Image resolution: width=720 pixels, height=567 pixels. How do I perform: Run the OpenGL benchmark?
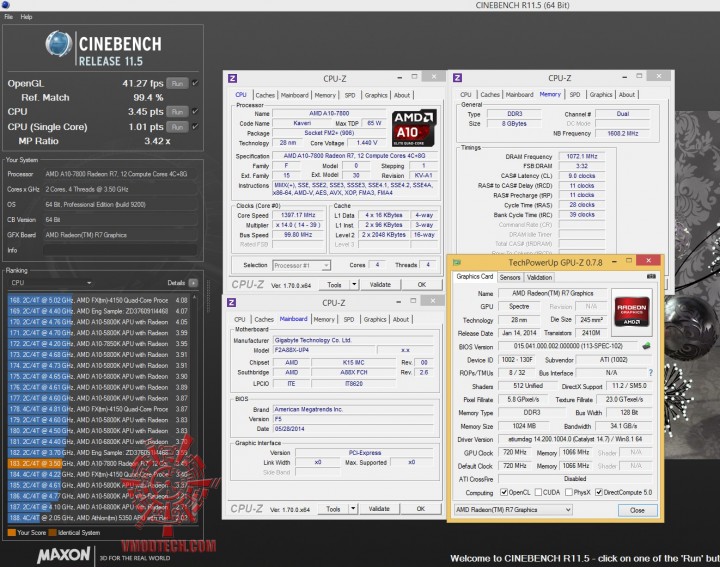[x=177, y=84]
